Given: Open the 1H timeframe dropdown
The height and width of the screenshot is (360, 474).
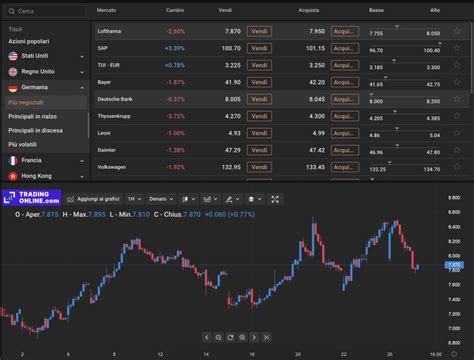Looking at the screenshot, I should tap(135, 199).
